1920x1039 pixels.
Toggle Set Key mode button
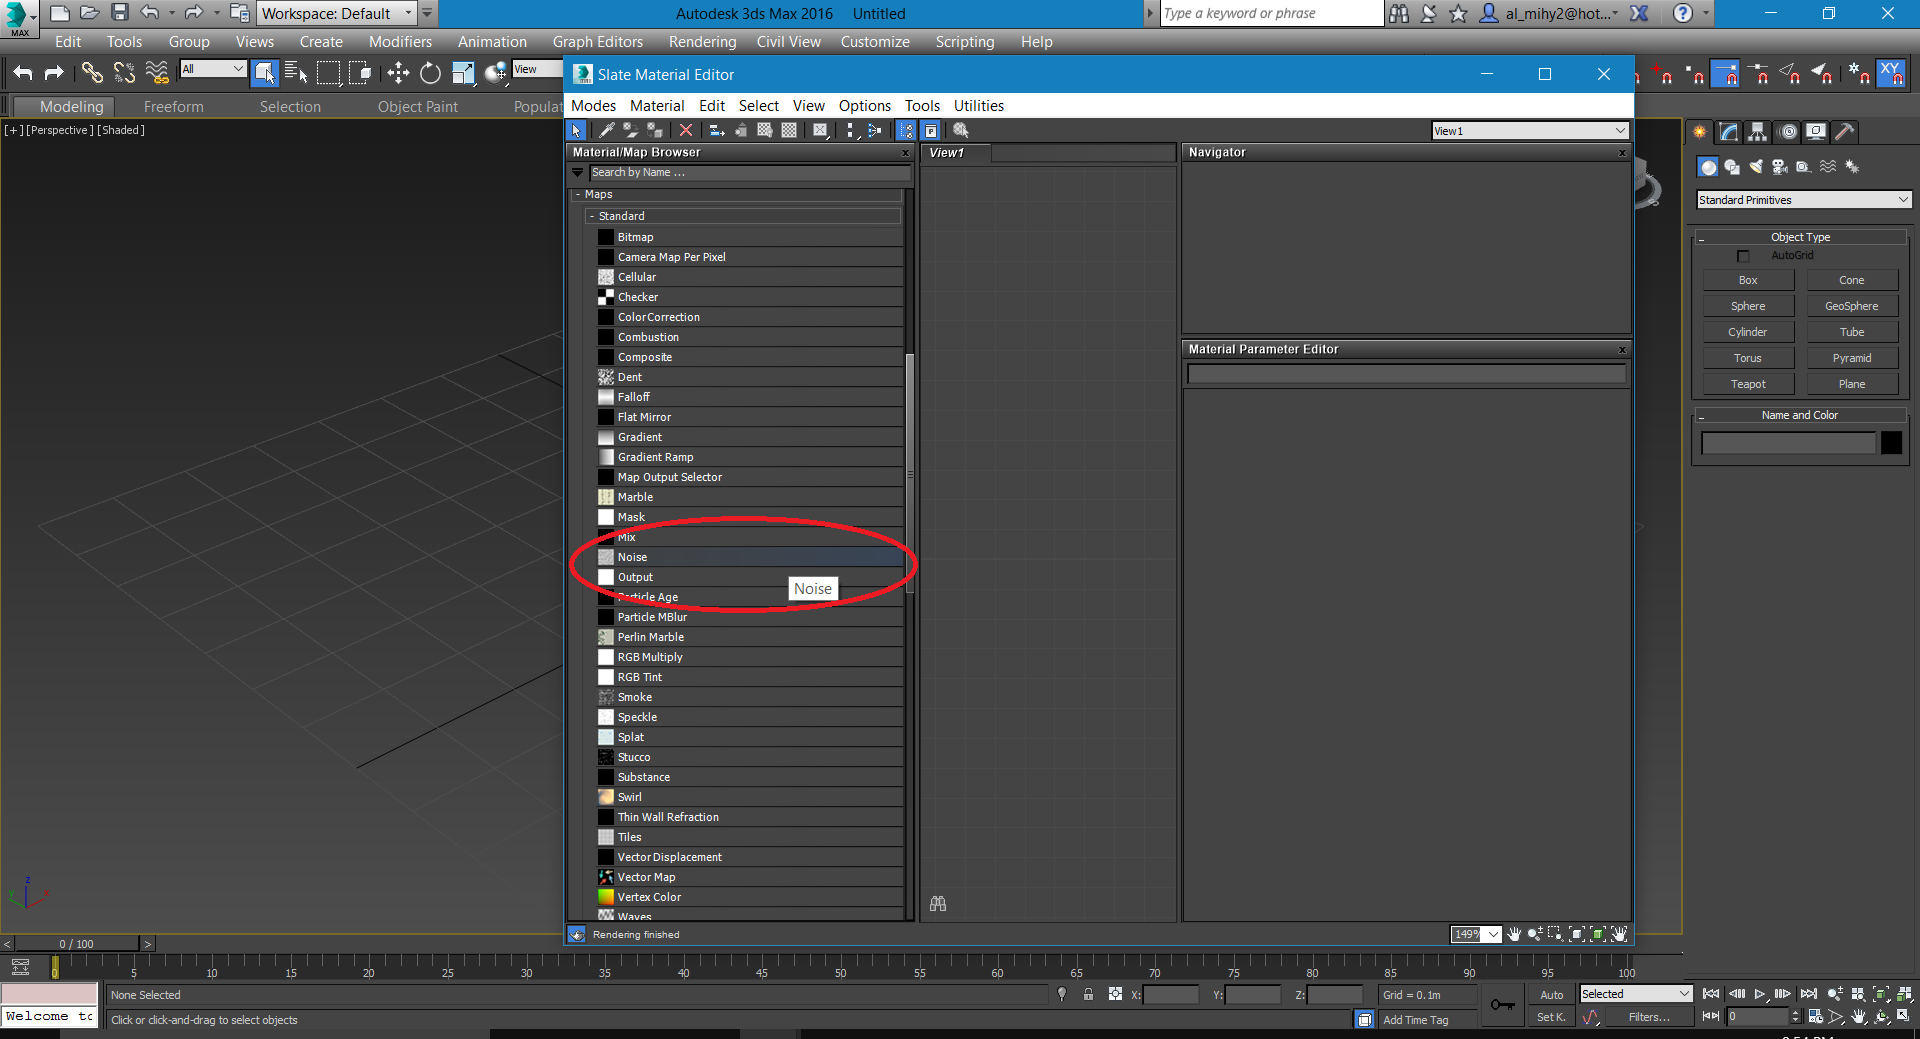click(1551, 1017)
